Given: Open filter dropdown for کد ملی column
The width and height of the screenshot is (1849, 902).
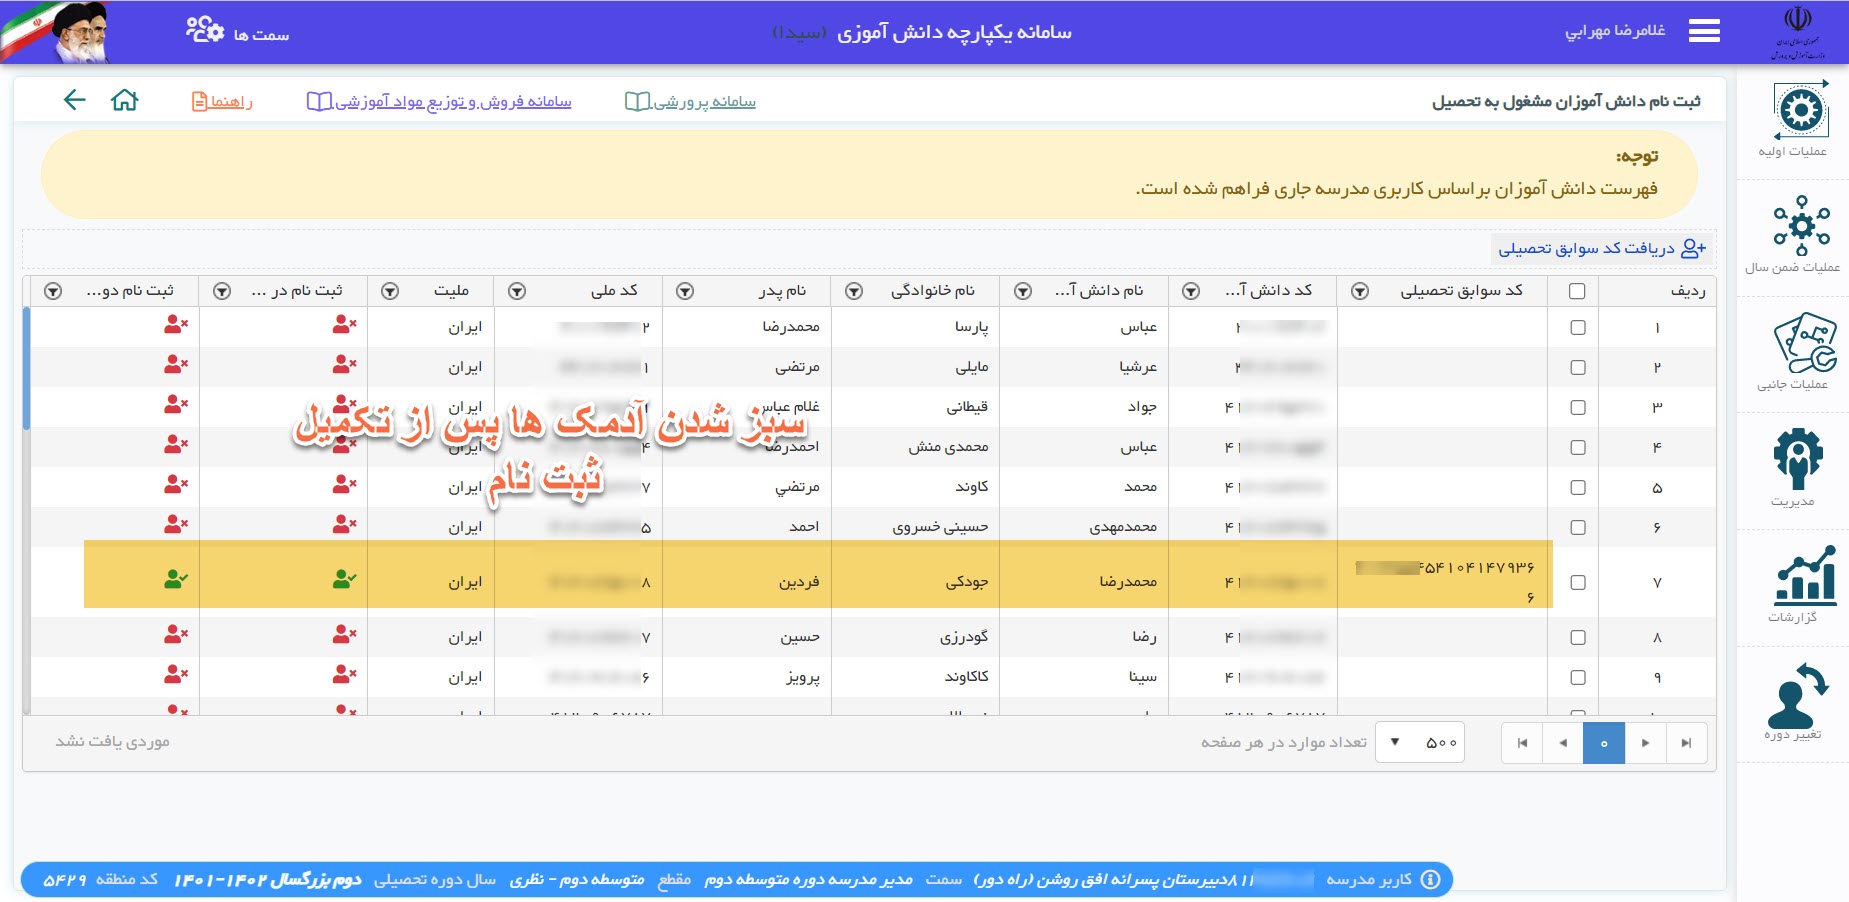Looking at the screenshot, I should coord(517,291).
